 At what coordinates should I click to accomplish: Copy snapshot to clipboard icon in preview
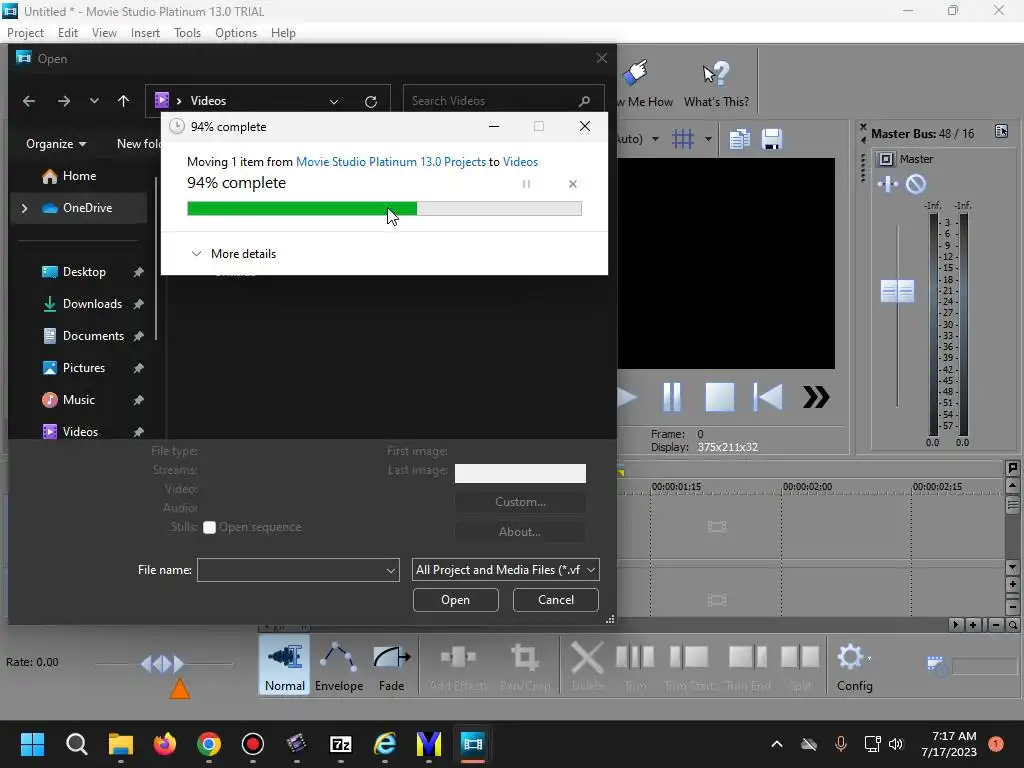pyautogui.click(x=739, y=139)
